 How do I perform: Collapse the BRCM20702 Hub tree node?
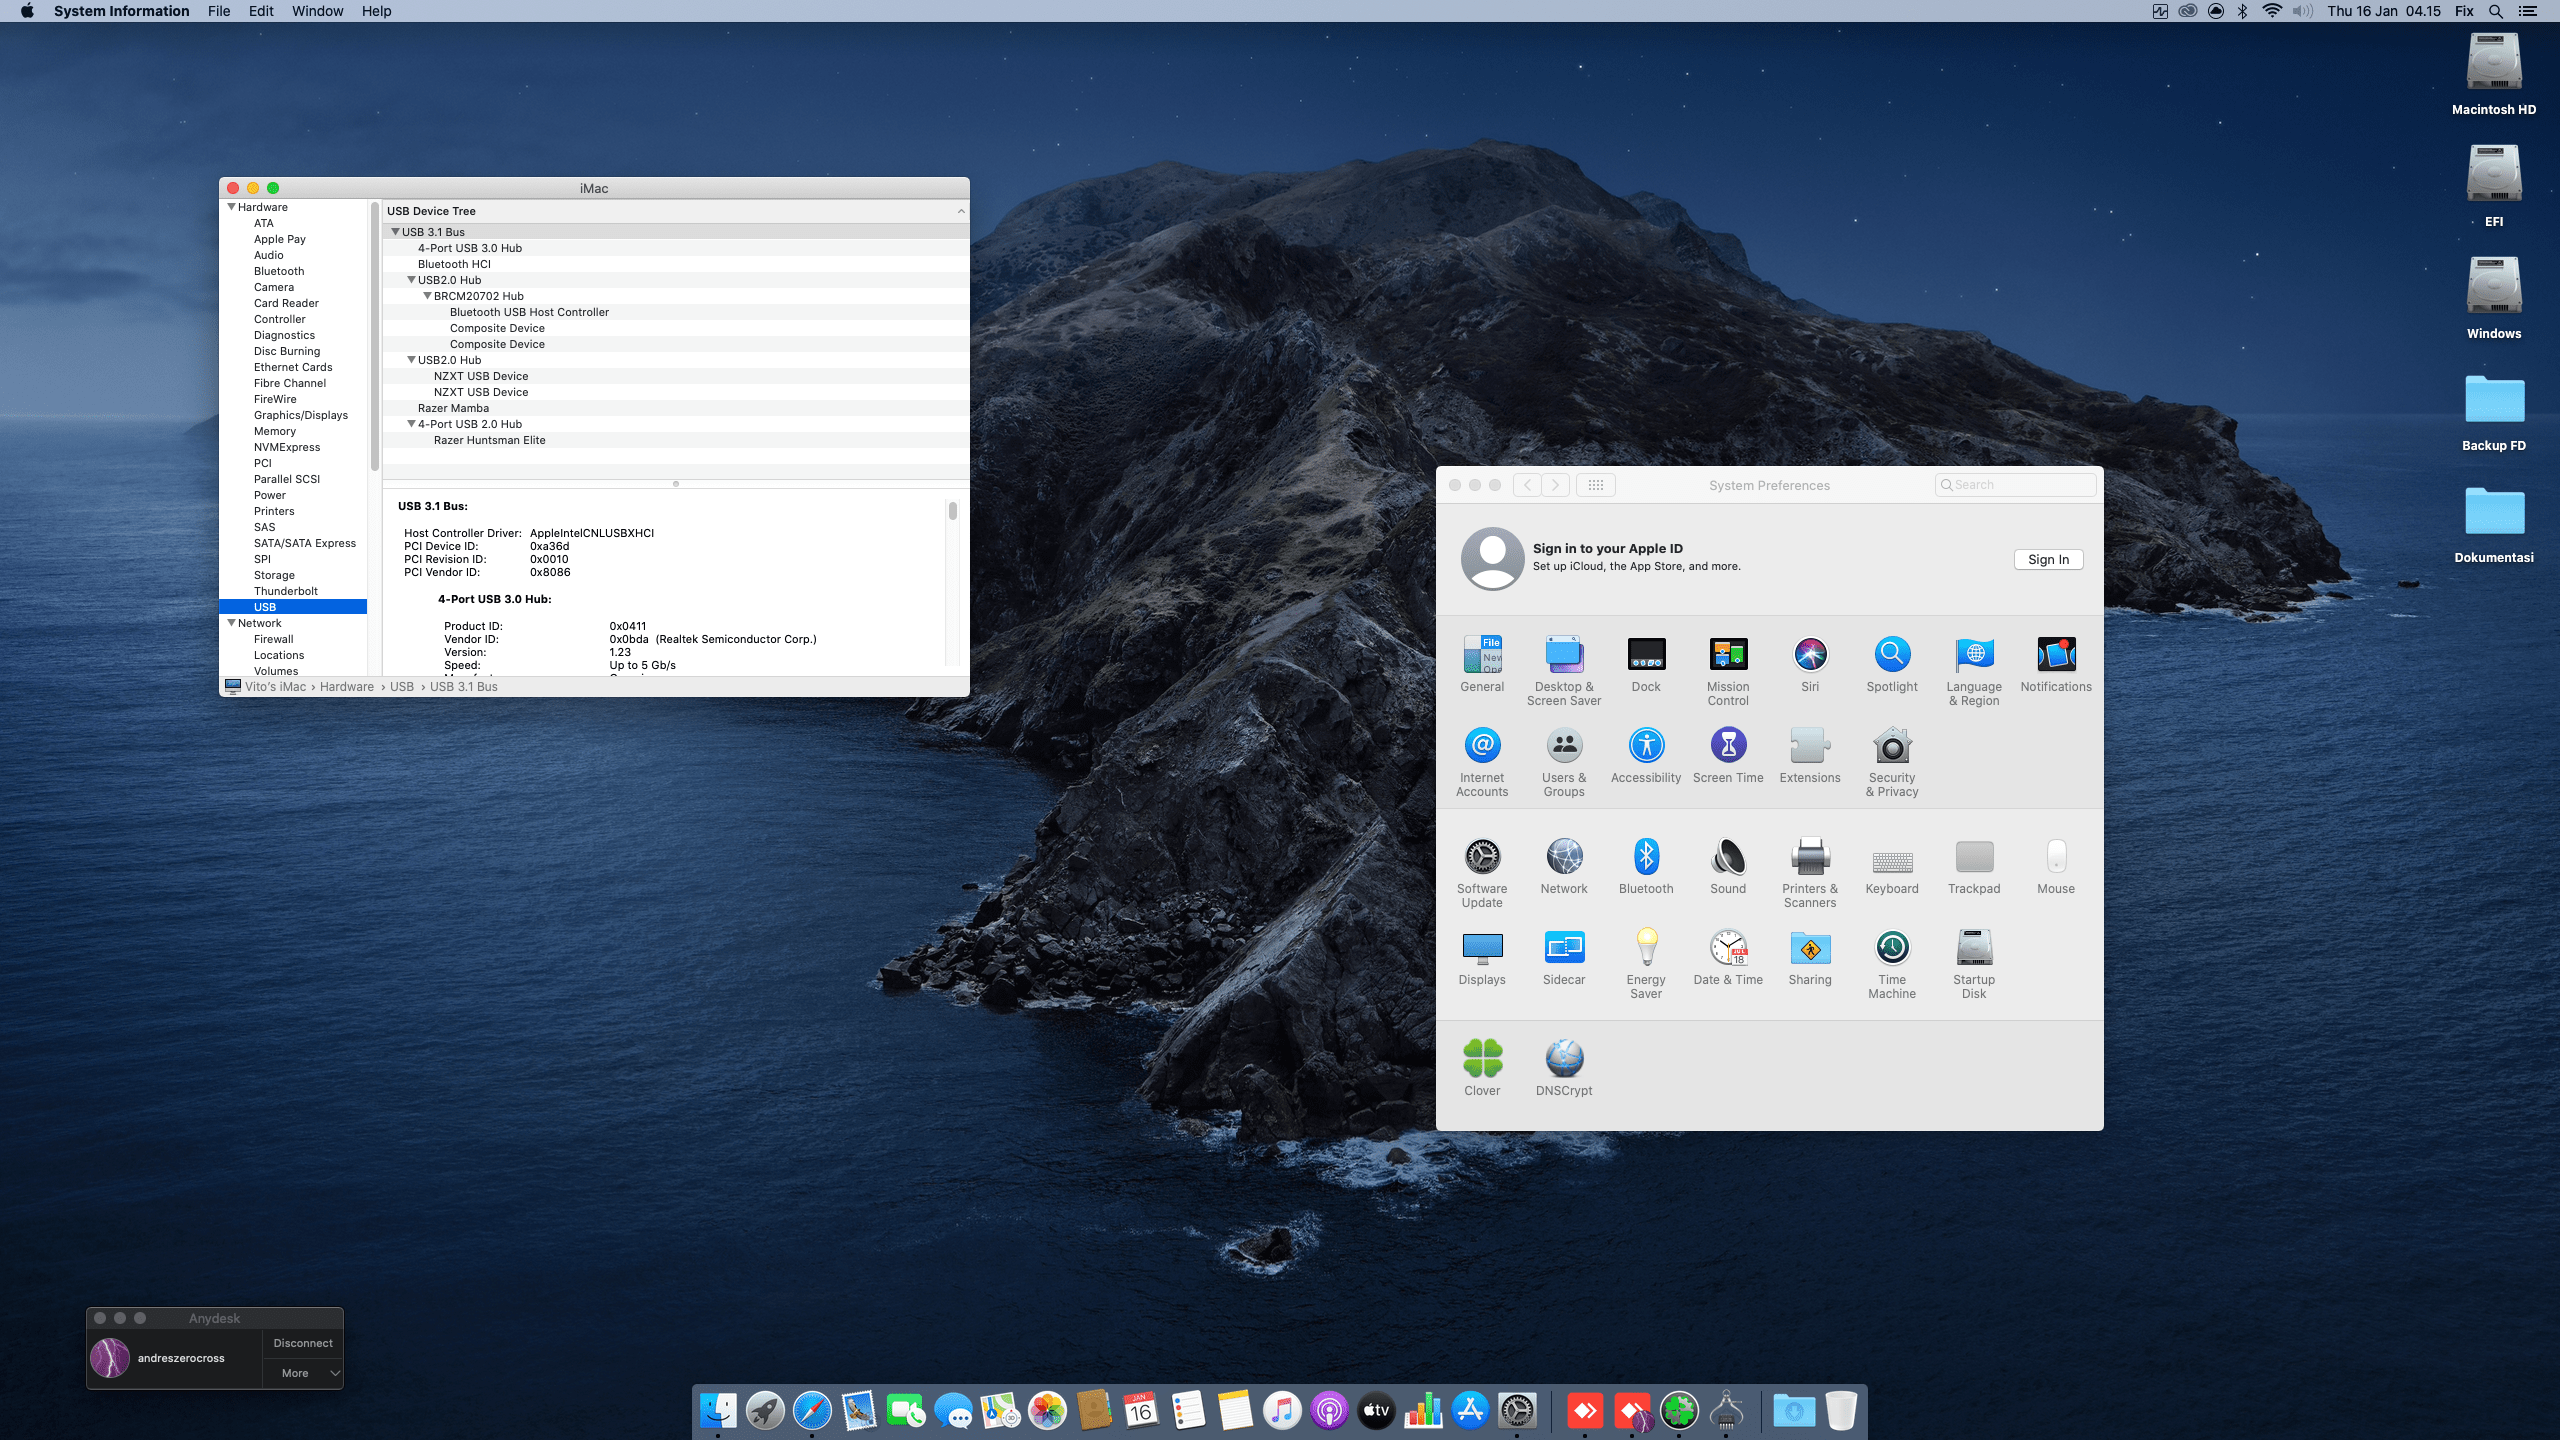427,296
